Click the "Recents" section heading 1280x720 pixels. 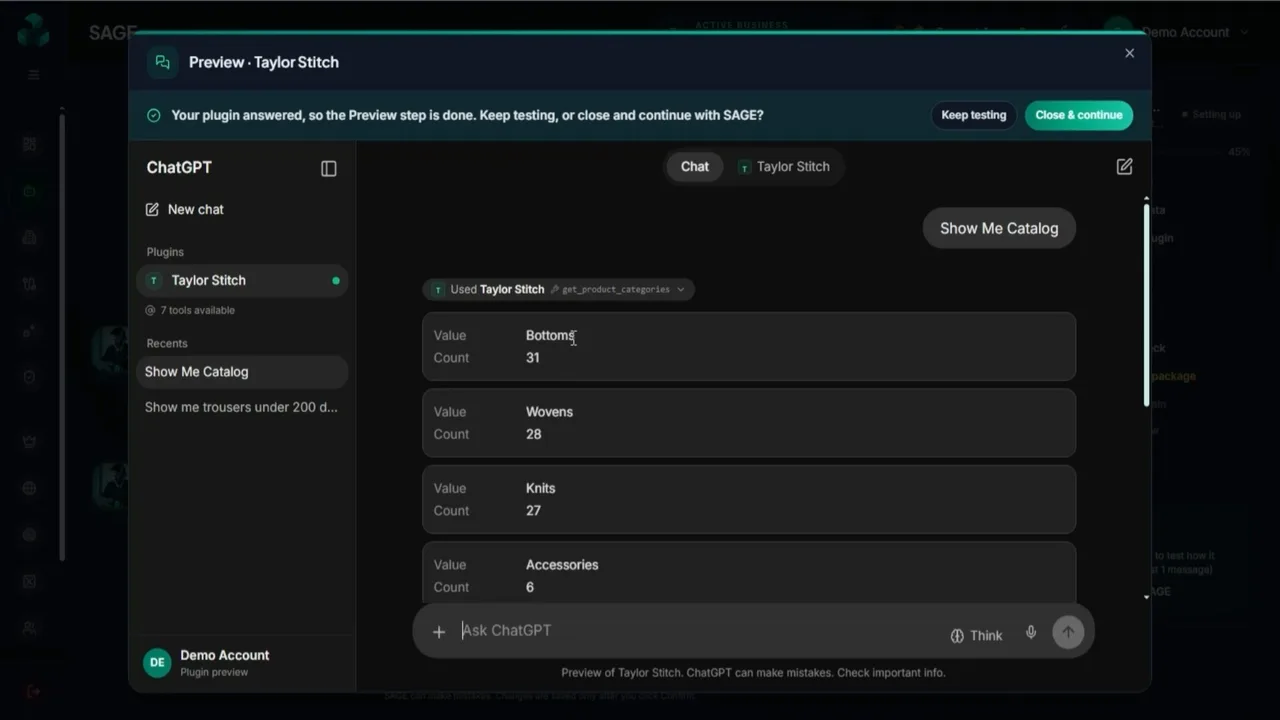(167, 344)
